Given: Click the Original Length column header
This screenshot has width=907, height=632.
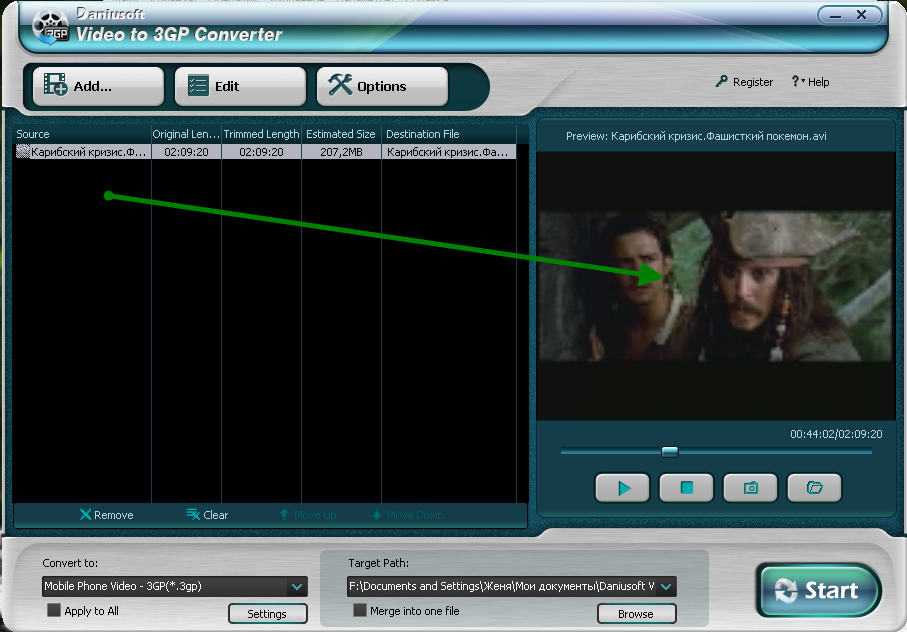Looking at the screenshot, I should (186, 134).
